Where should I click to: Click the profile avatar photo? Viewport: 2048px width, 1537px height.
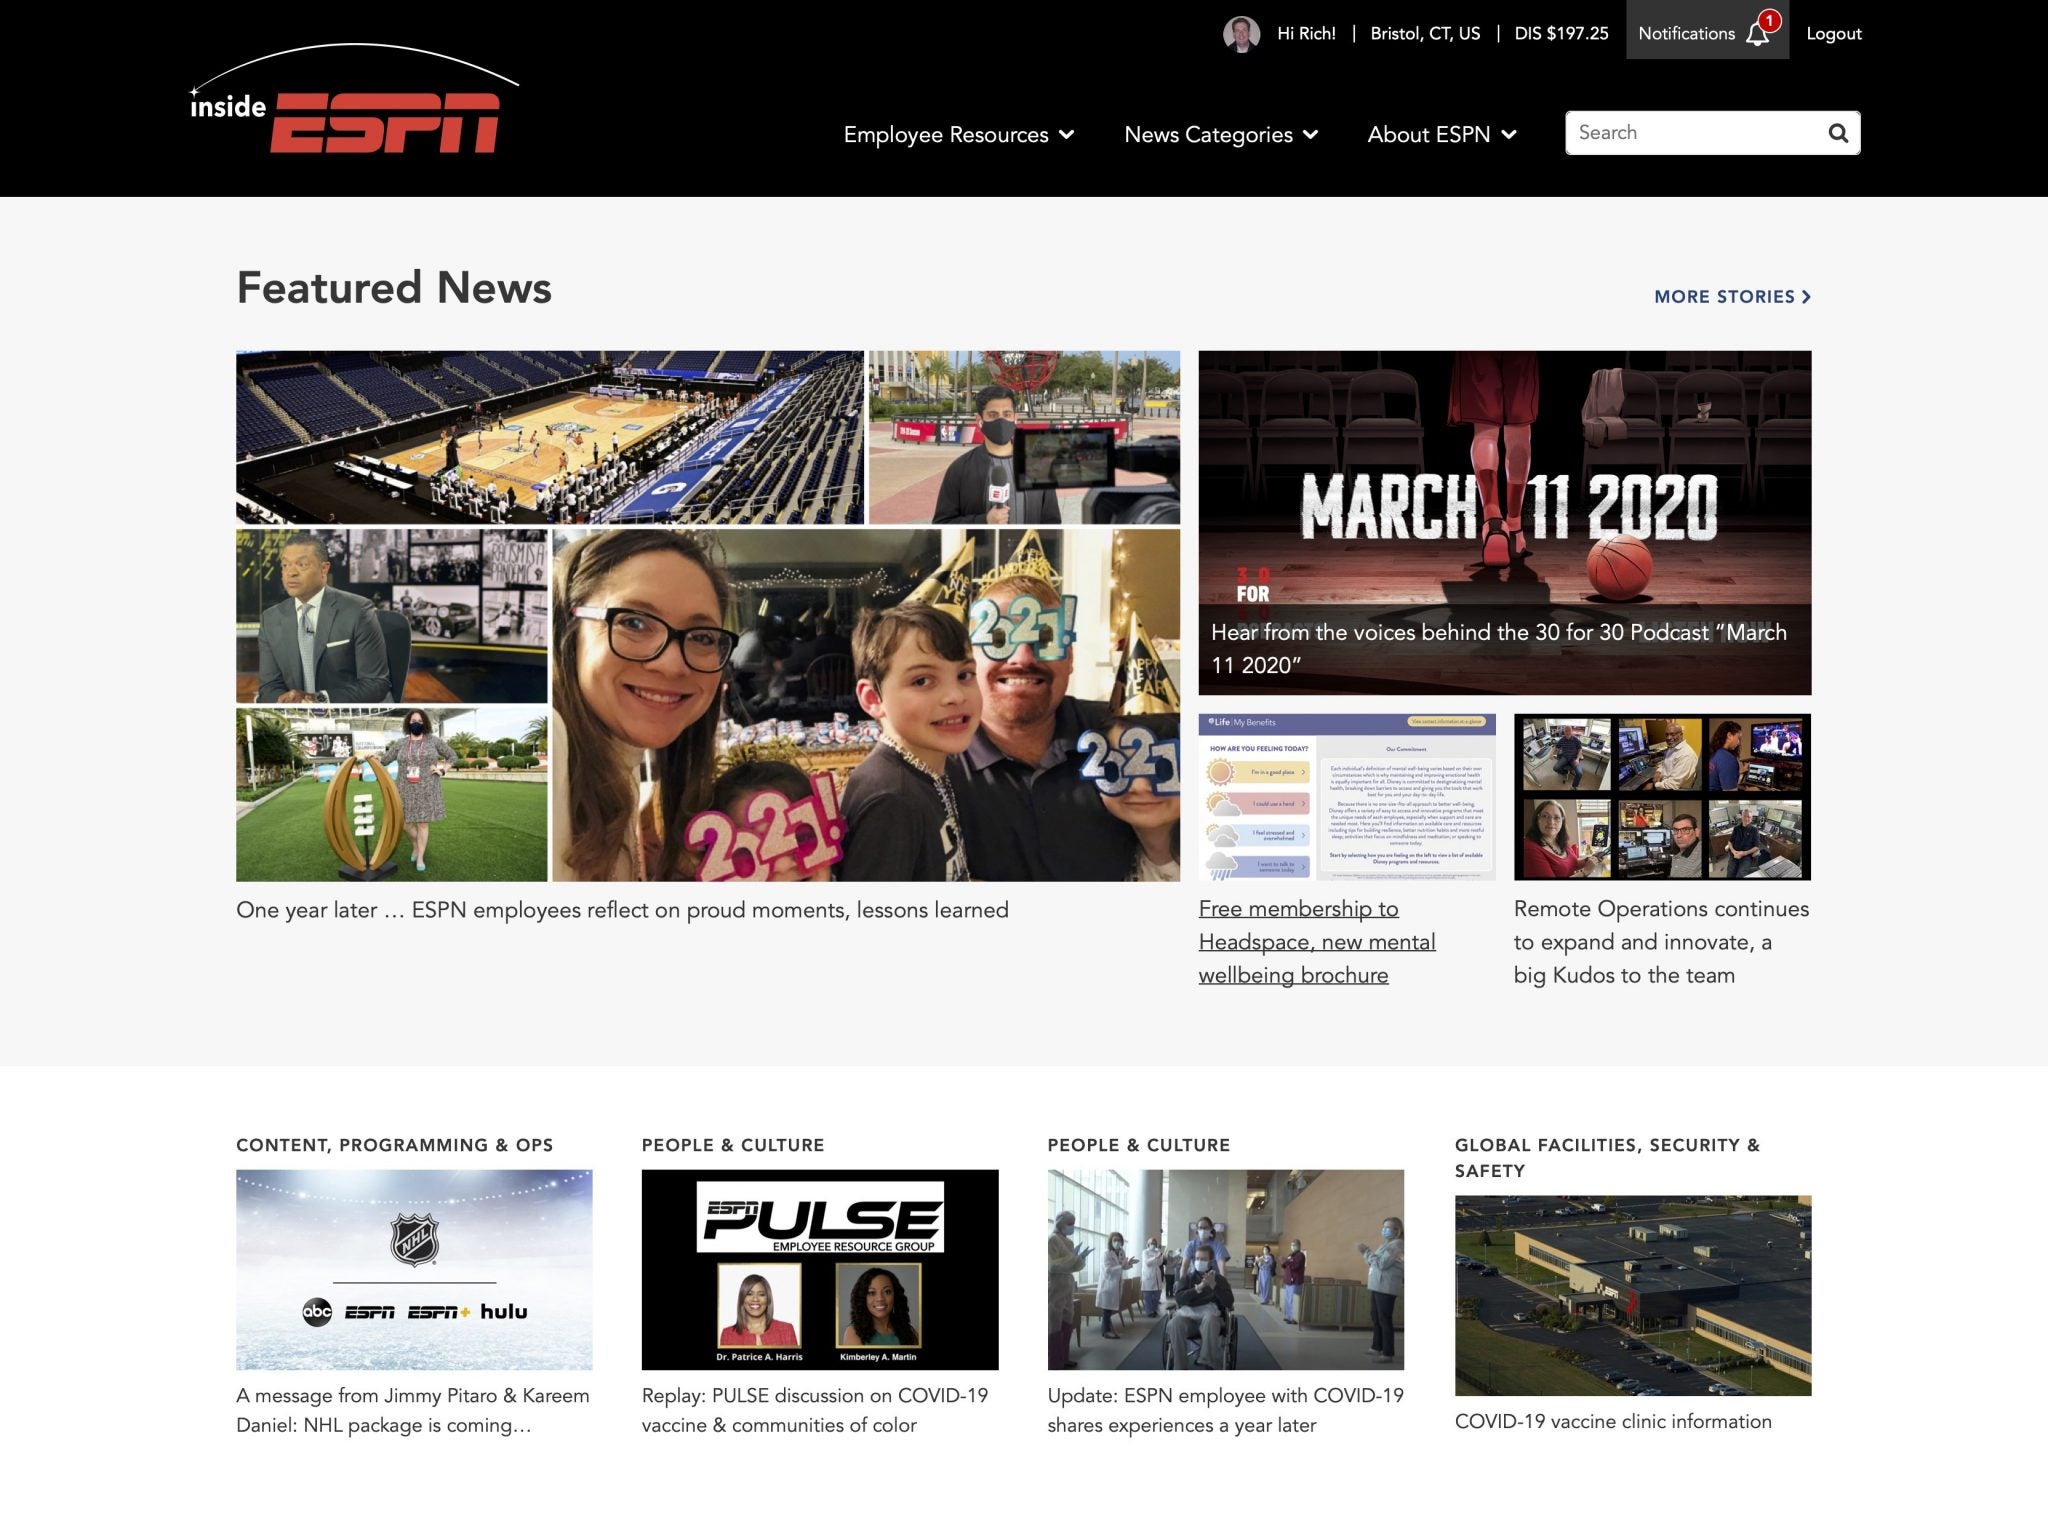(1240, 32)
